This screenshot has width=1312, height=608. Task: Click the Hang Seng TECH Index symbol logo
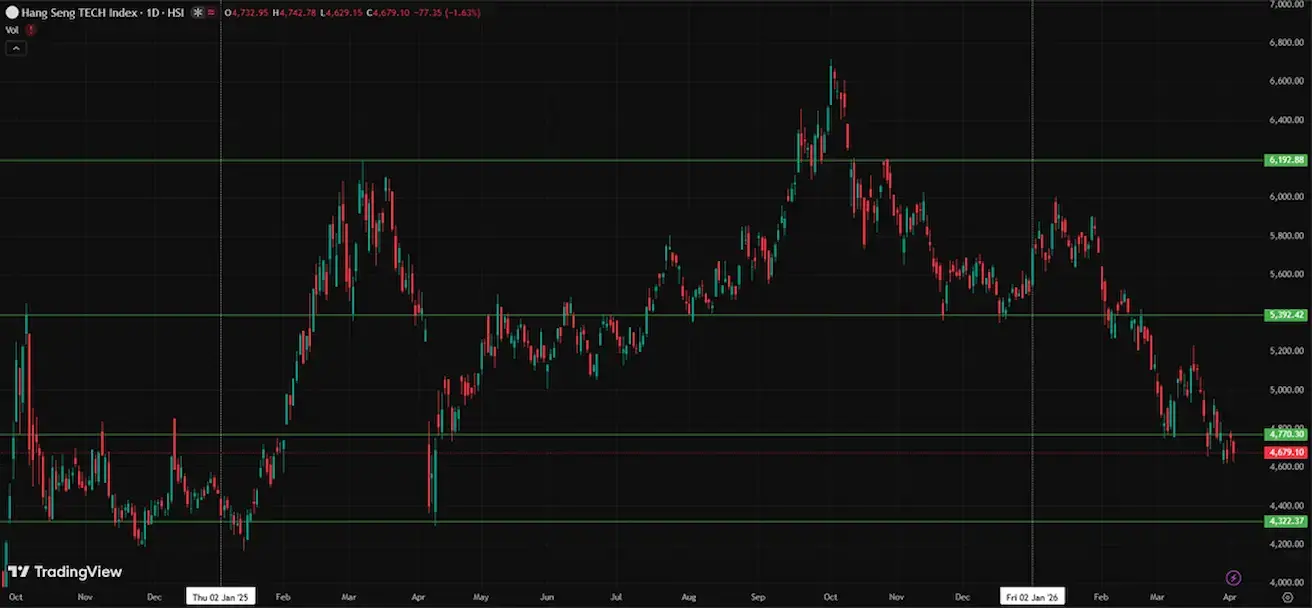point(12,12)
